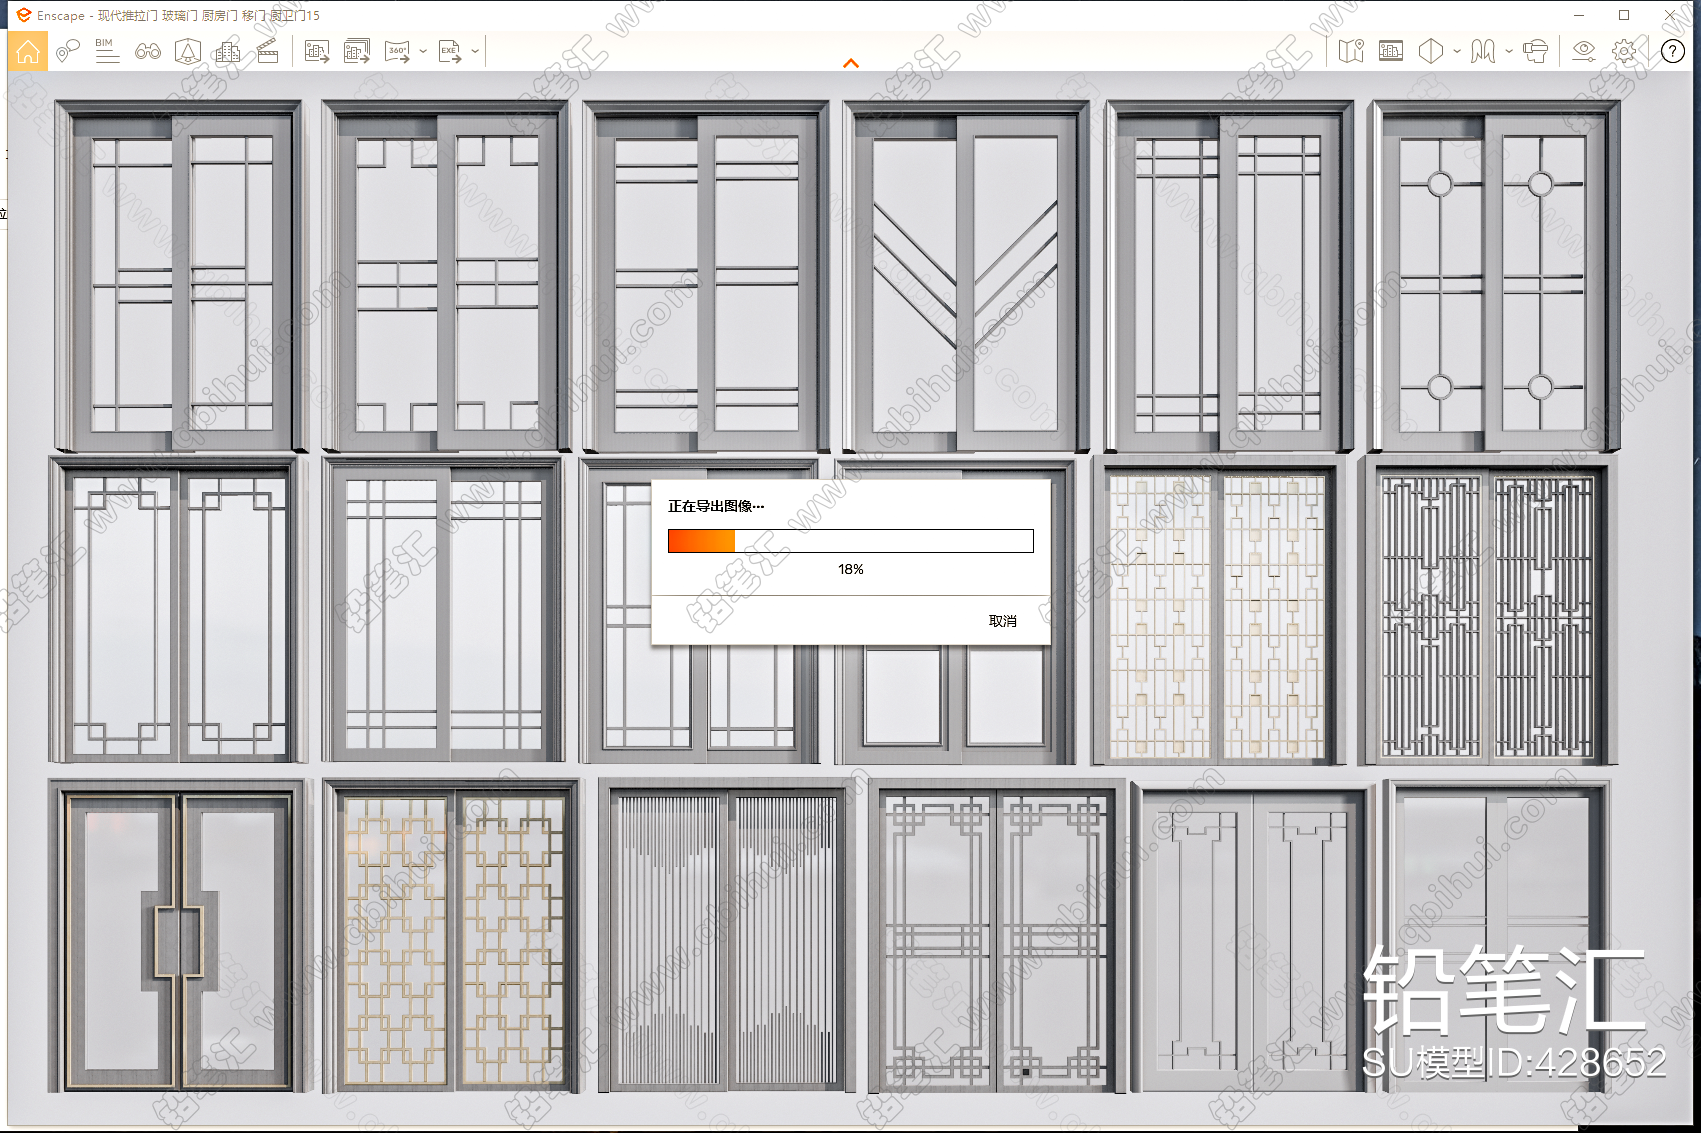
Task: Click the batch render export icon
Action: click(x=357, y=51)
